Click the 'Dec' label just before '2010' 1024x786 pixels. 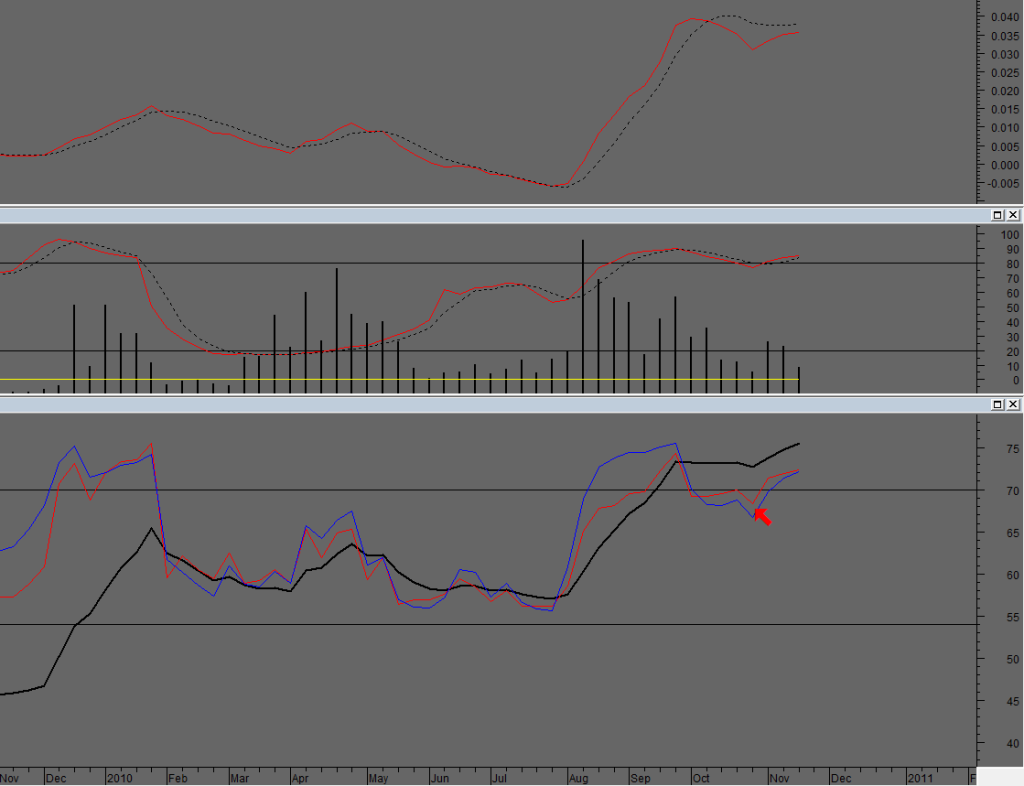(x=56, y=778)
